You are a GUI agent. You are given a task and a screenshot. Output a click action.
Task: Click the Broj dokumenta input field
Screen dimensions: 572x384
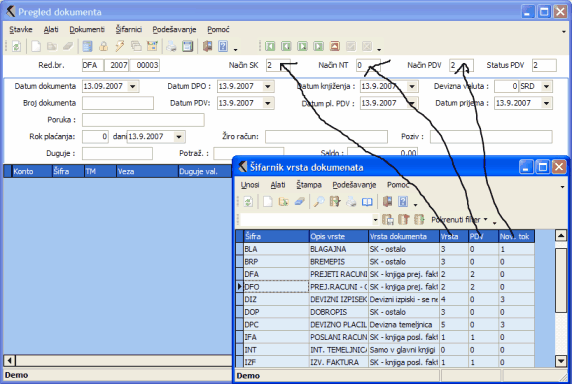[x=118, y=103]
